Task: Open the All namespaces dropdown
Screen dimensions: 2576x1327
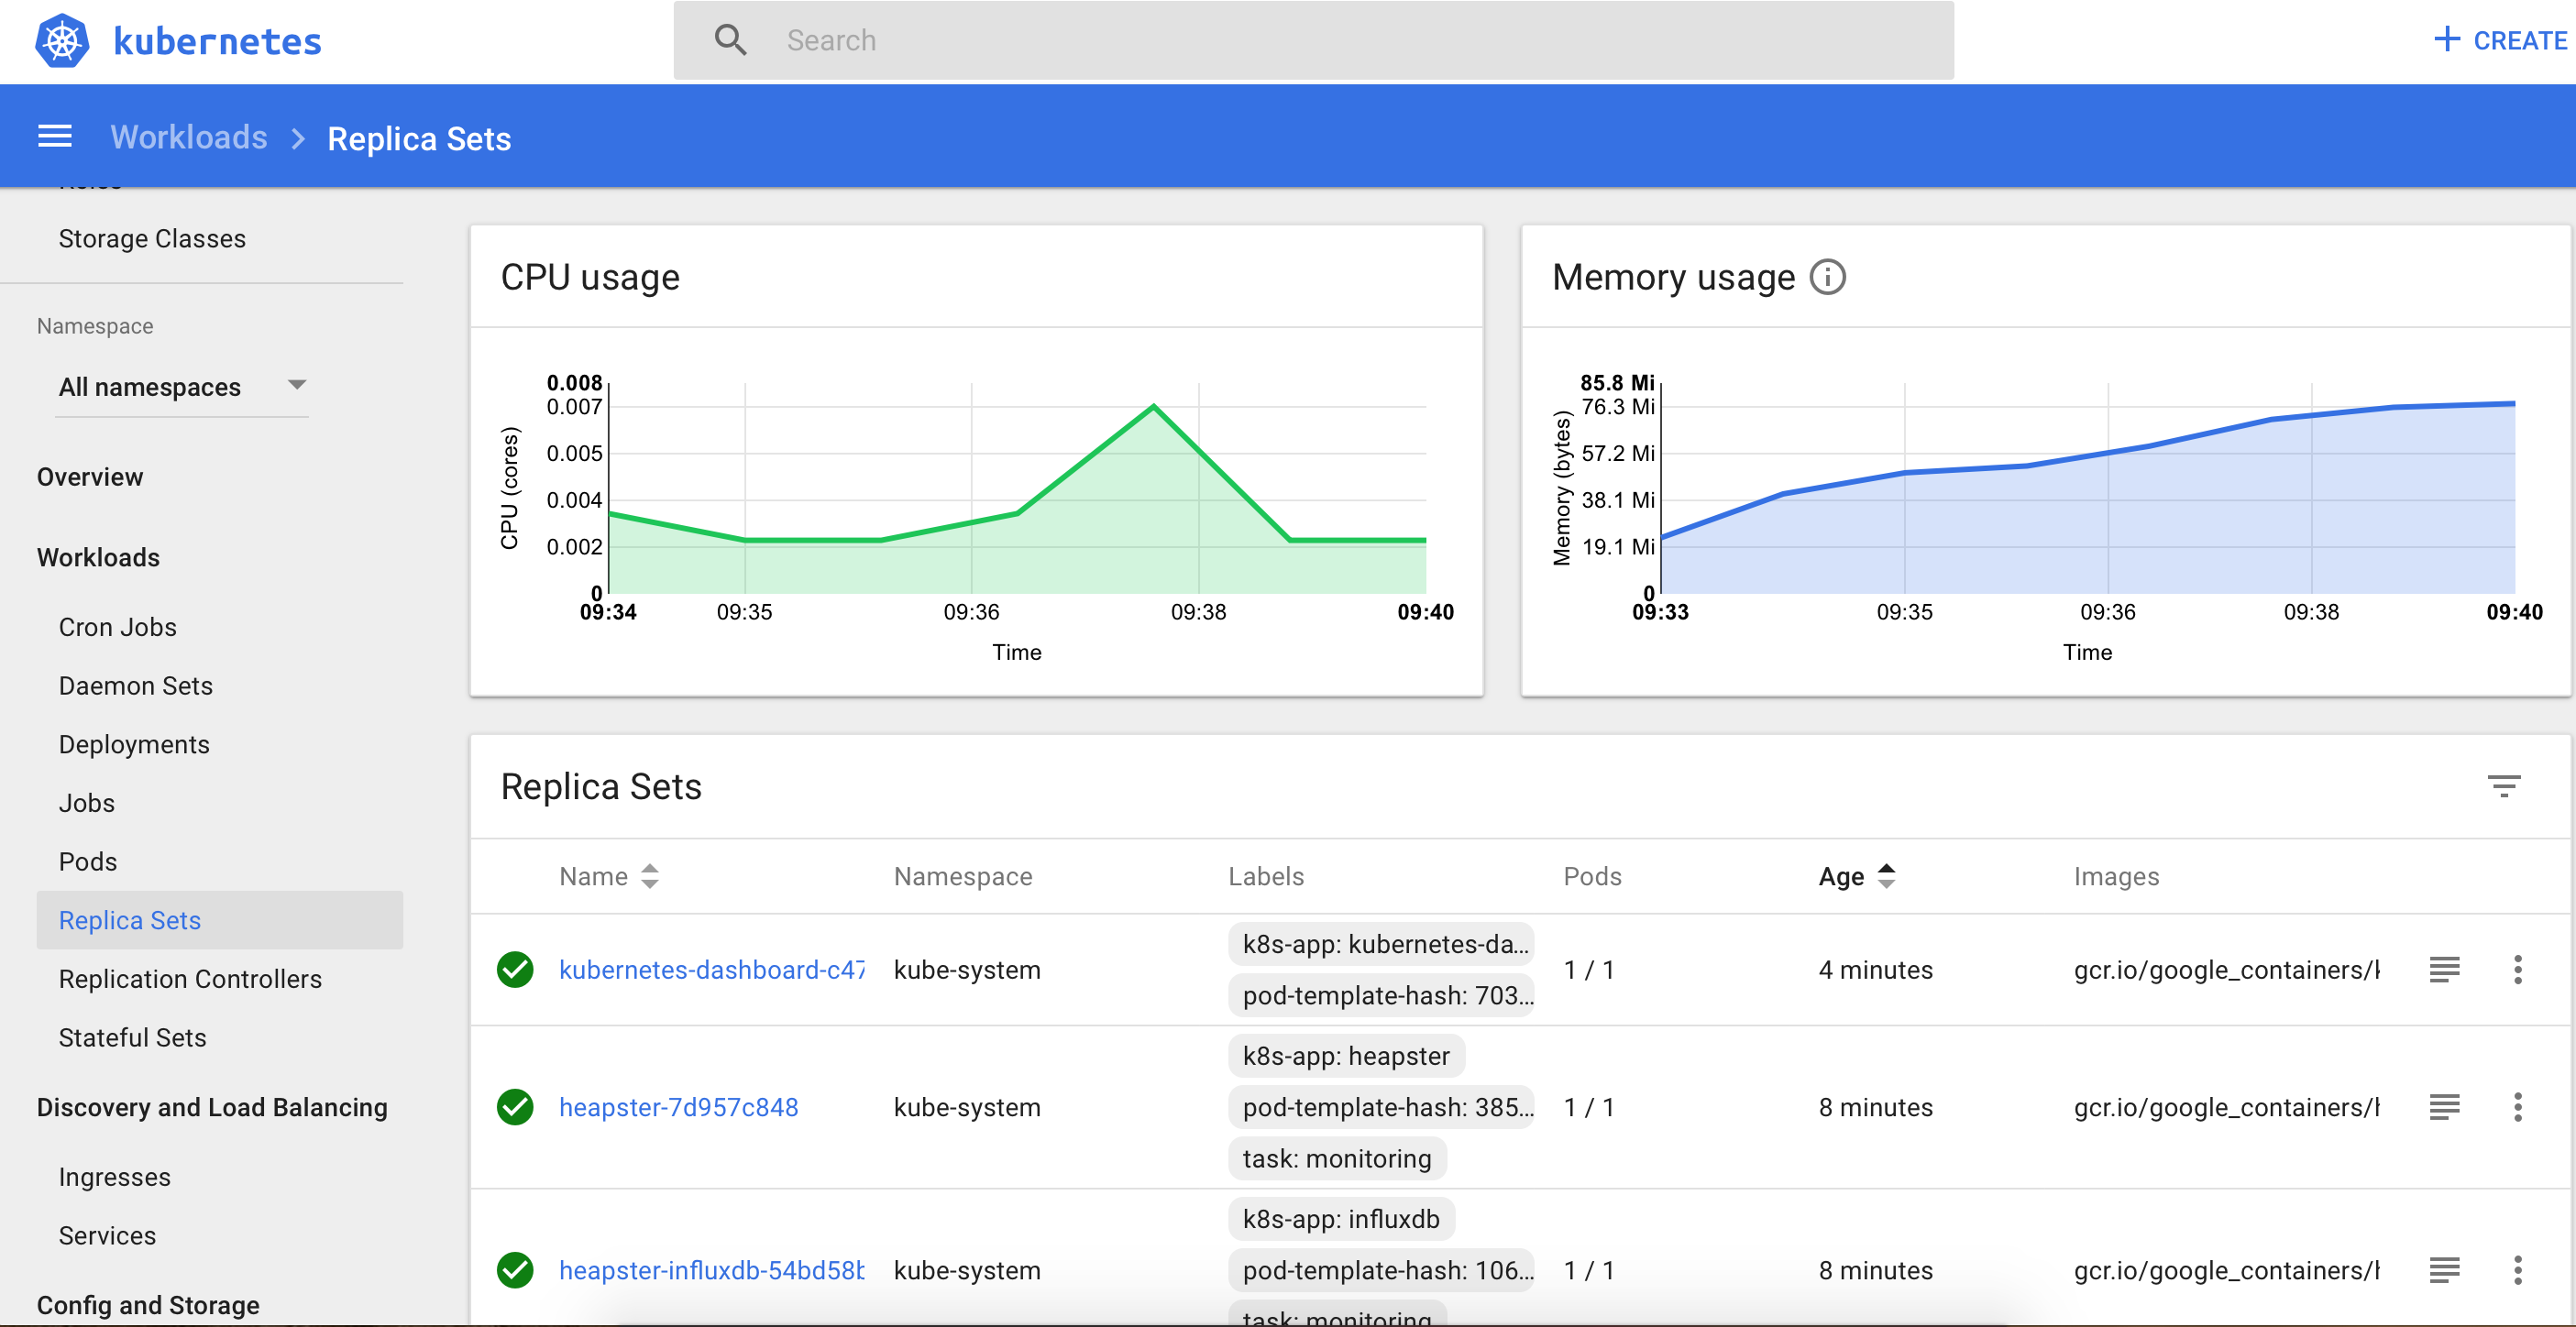Action: [182, 386]
